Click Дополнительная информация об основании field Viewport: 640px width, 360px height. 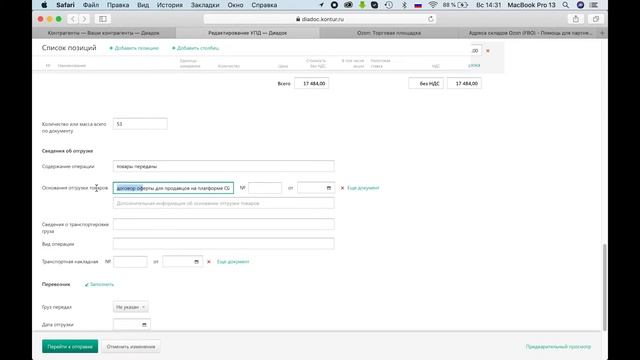224,203
